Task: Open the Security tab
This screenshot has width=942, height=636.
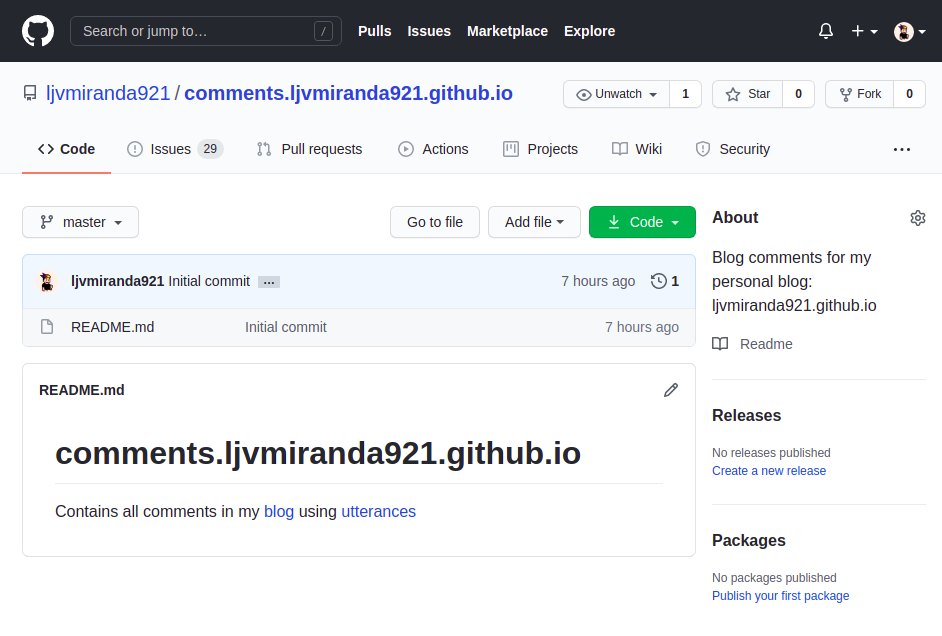Action: point(732,149)
